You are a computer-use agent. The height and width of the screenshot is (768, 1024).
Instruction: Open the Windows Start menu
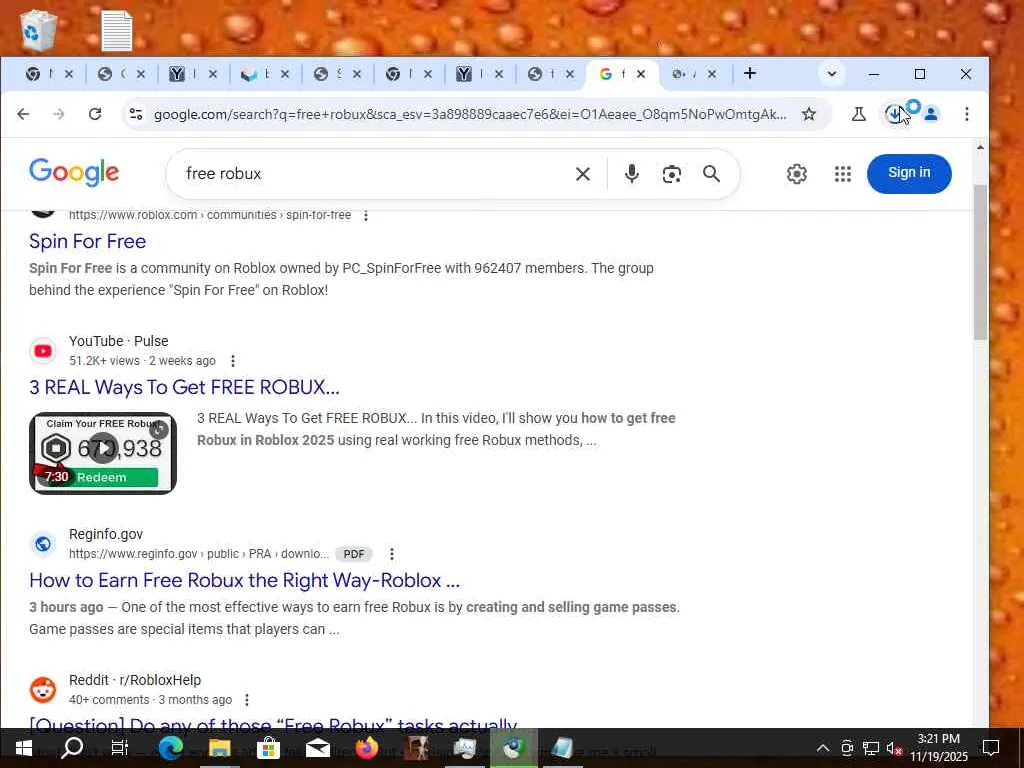pyautogui.click(x=24, y=748)
